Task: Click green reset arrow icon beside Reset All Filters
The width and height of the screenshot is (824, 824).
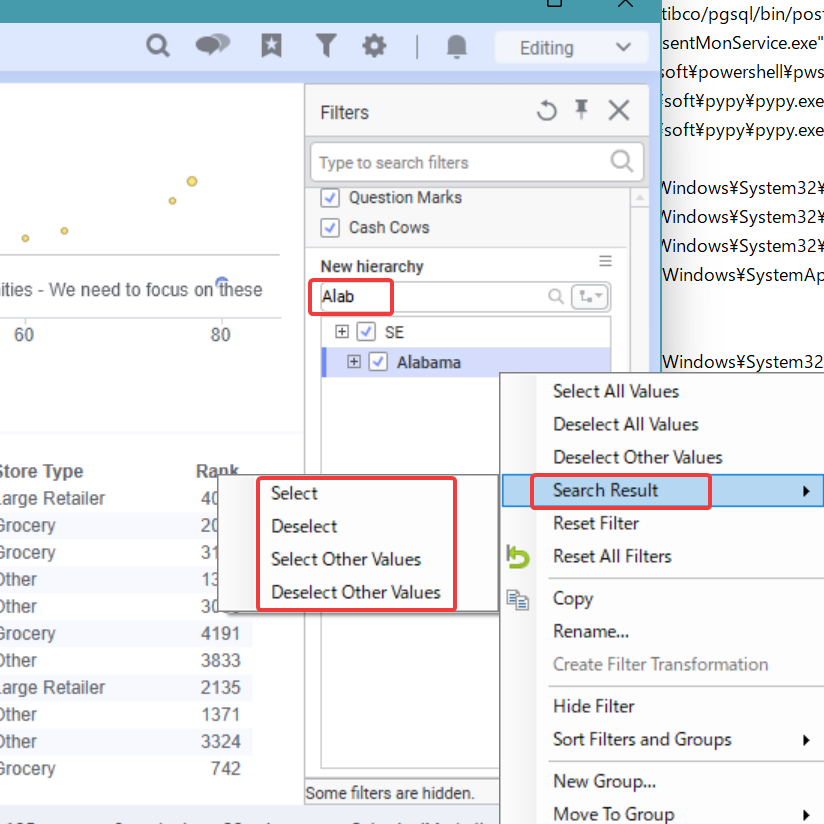Action: click(x=518, y=557)
